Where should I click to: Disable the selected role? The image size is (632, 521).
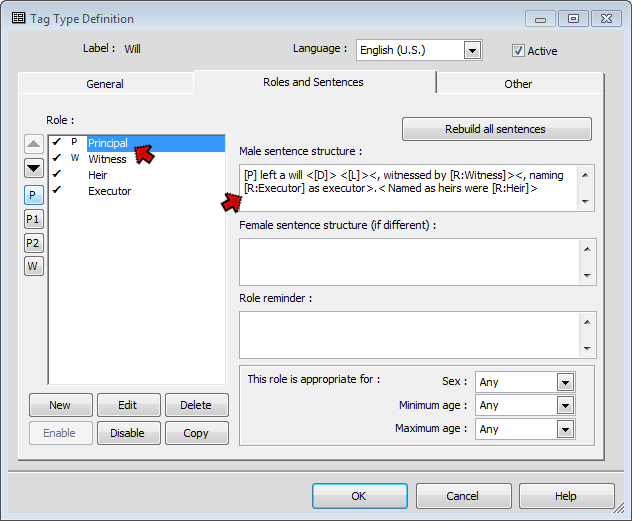coord(129,433)
